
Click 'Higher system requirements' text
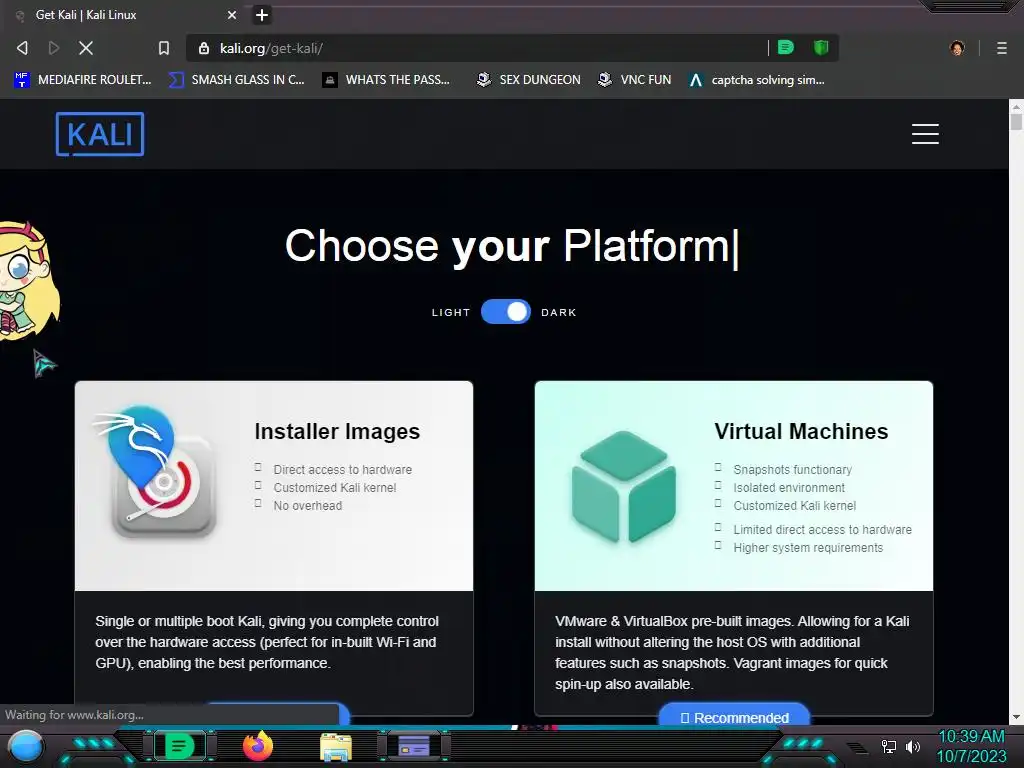click(x=808, y=547)
